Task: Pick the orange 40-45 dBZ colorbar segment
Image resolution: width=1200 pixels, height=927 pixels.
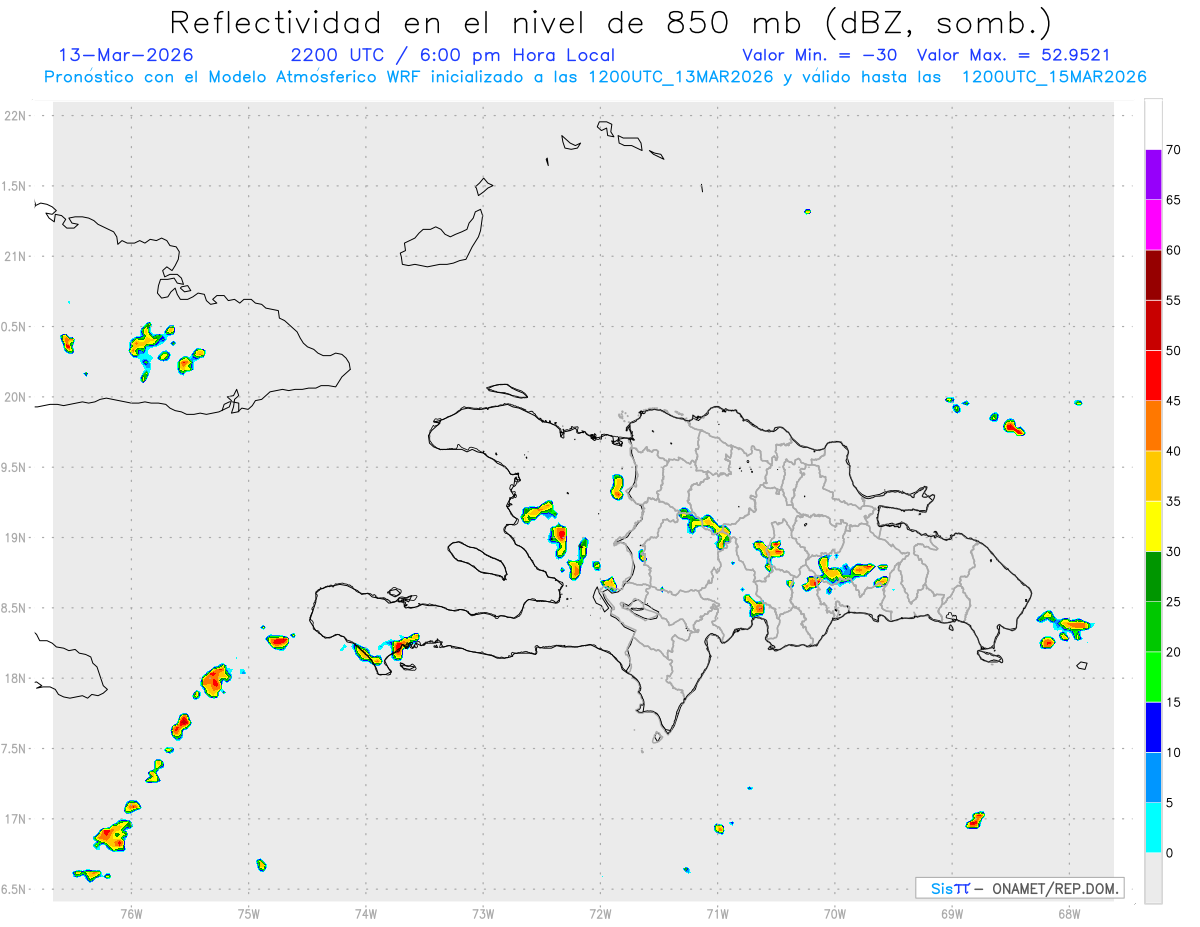Action: [1153, 426]
